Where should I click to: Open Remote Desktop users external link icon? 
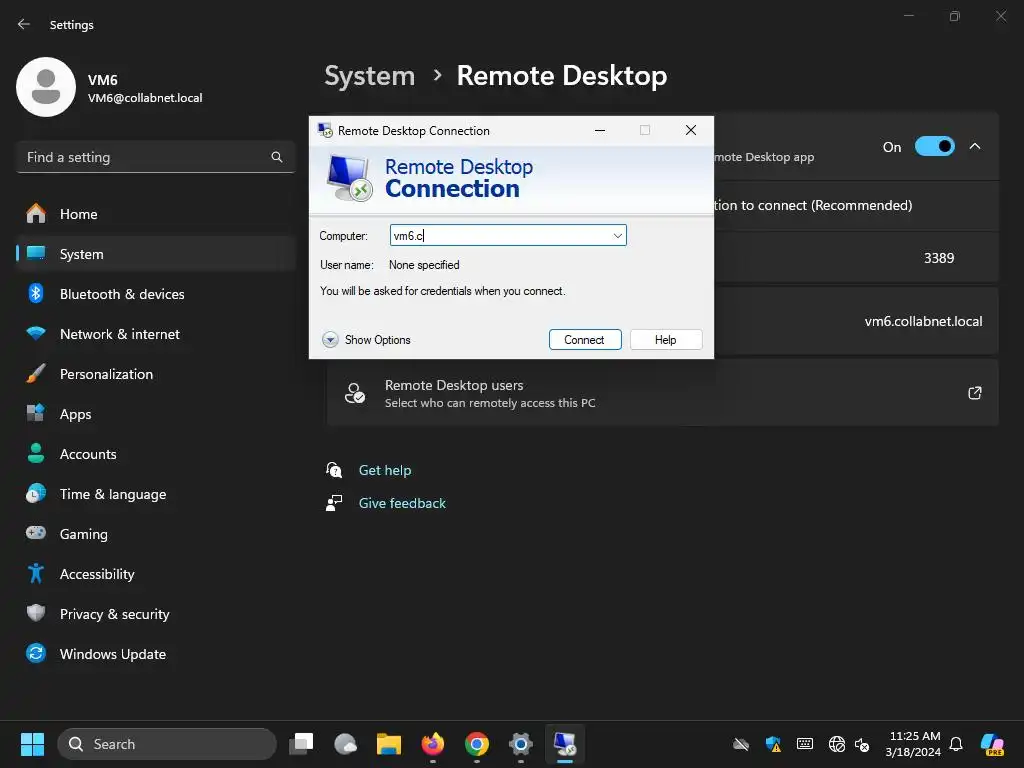coord(974,393)
